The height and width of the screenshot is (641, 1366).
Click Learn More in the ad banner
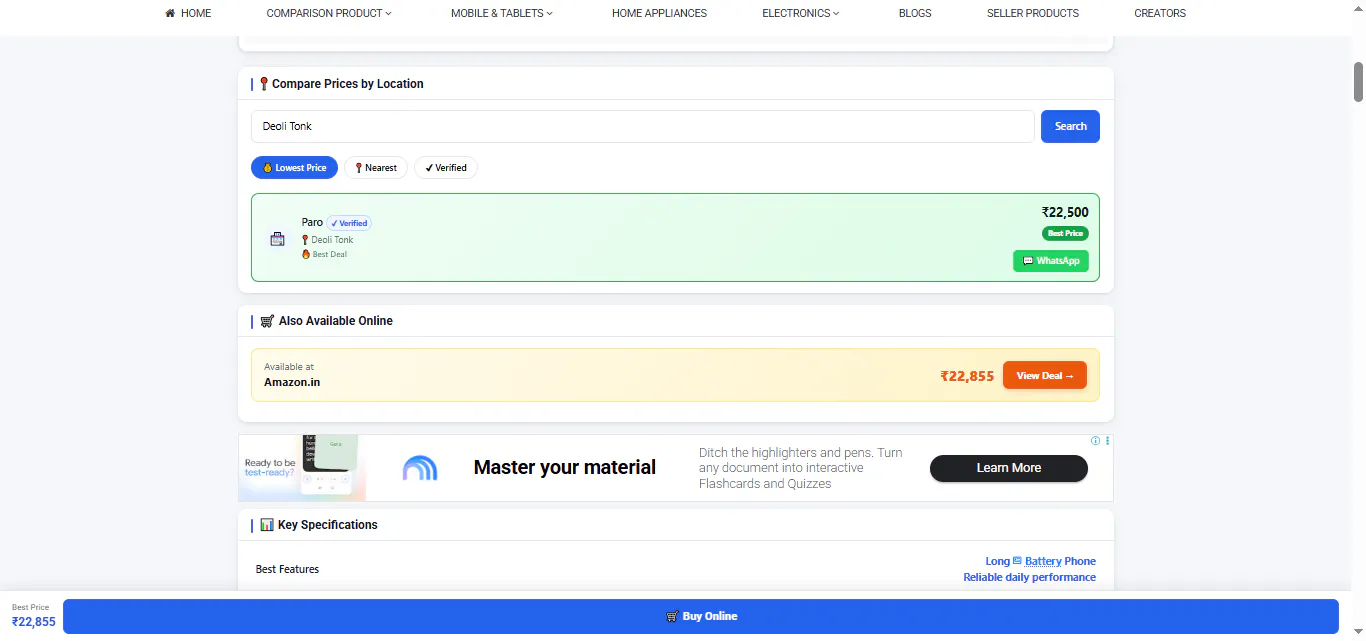(1009, 468)
